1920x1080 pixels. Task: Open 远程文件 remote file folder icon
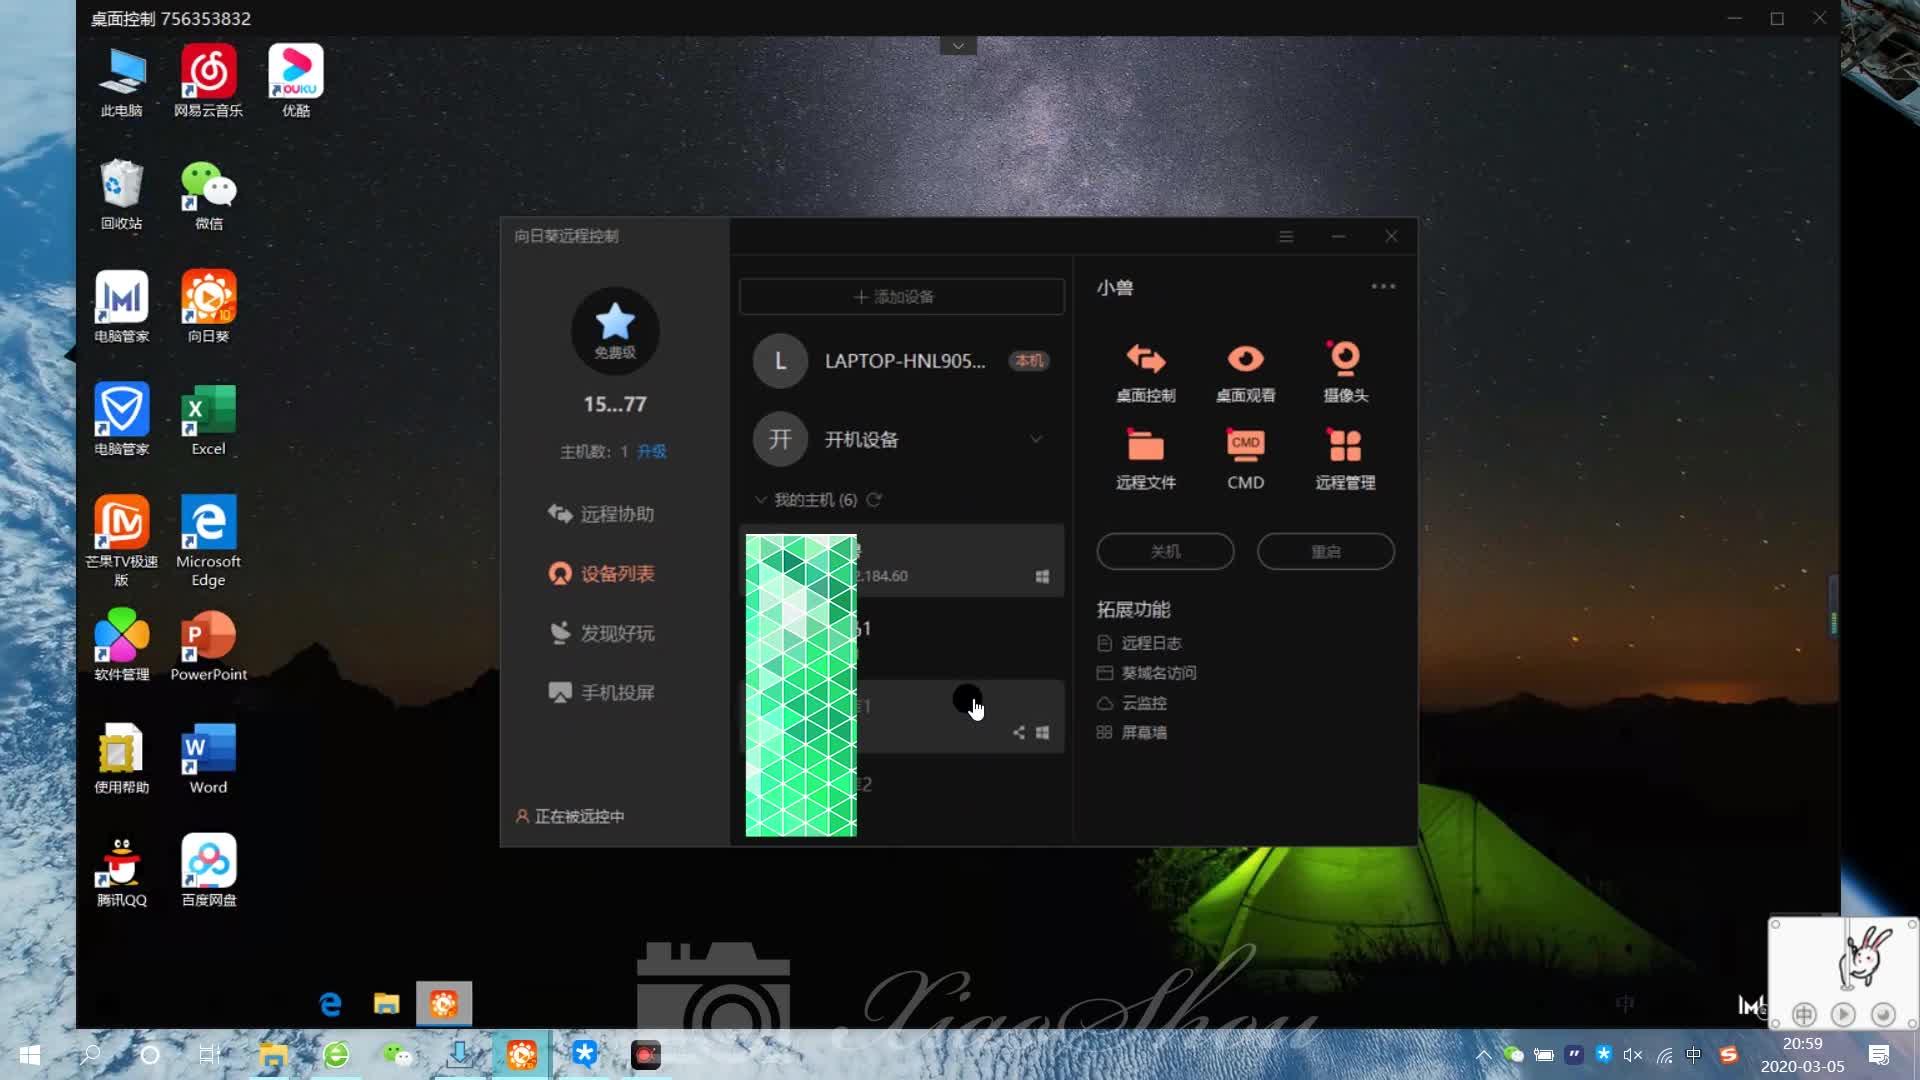pyautogui.click(x=1145, y=446)
